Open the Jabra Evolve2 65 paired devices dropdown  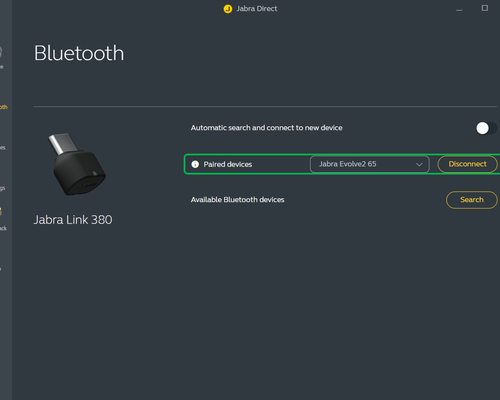click(x=369, y=164)
